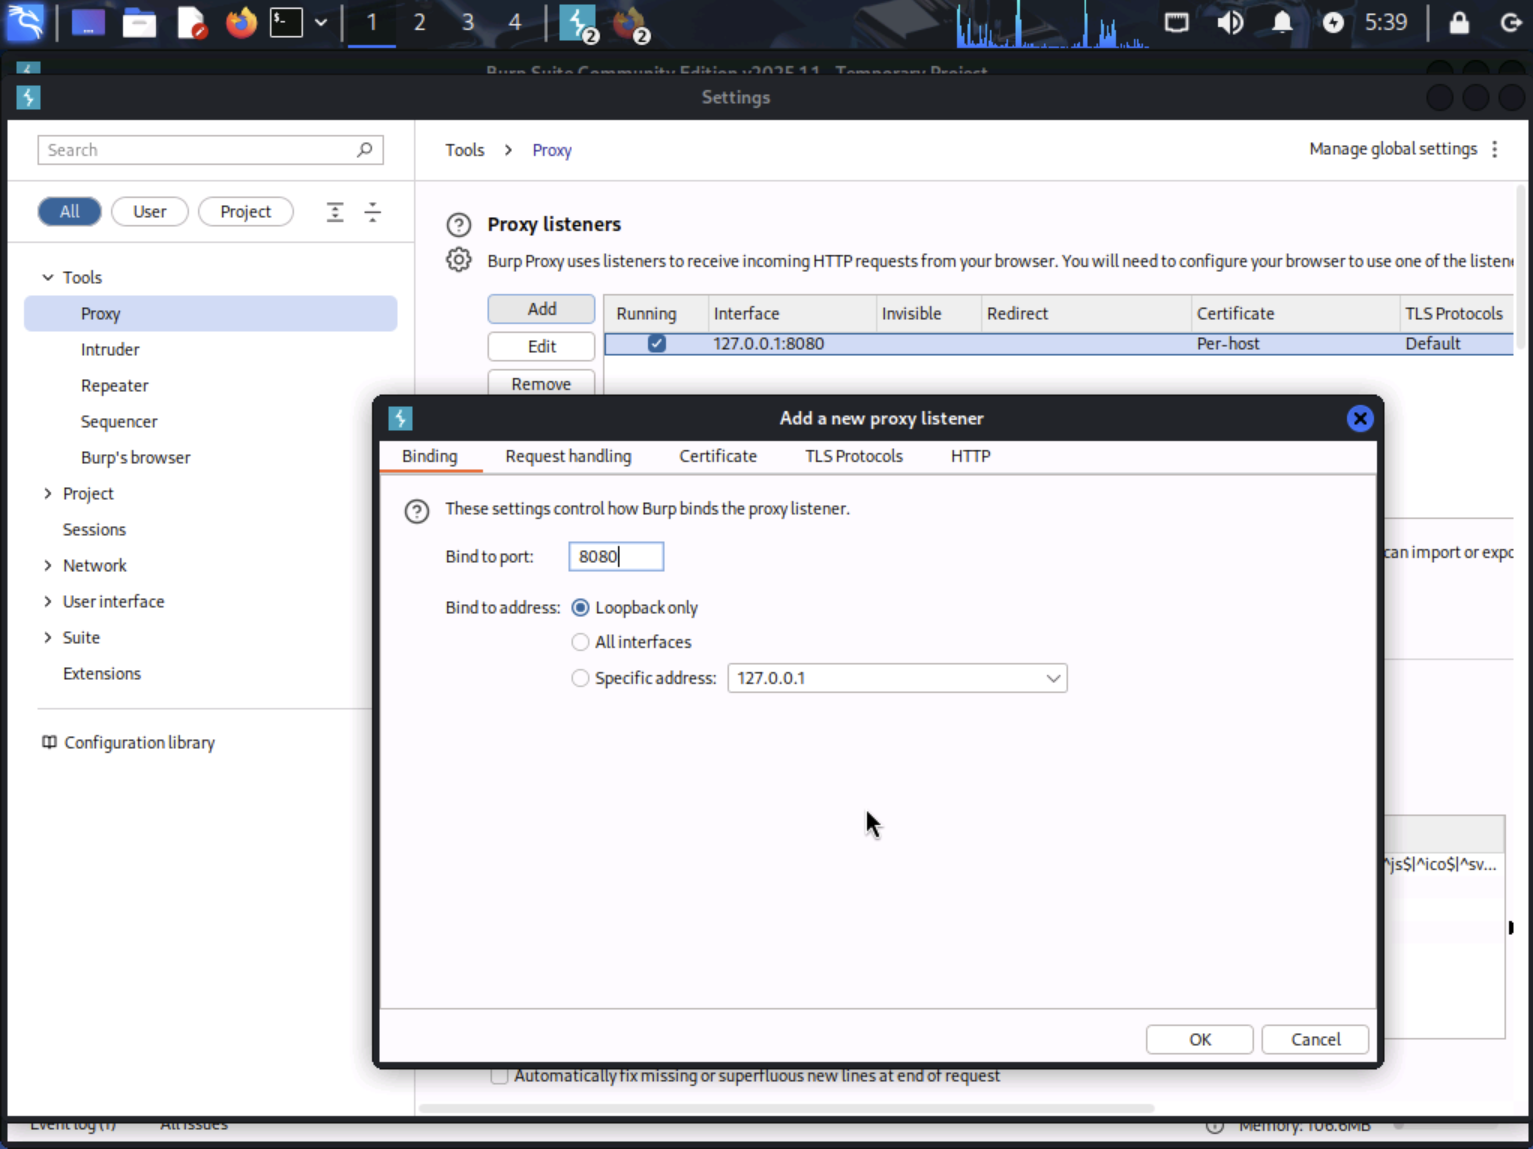Open the Manage global settings kebab menu
The image size is (1533, 1149).
tap(1494, 149)
